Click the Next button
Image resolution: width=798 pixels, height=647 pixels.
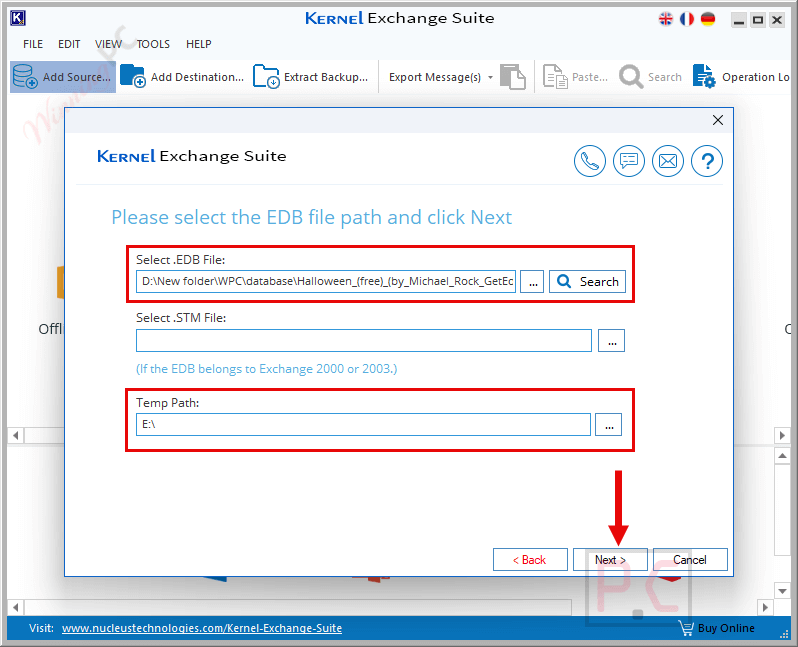[x=610, y=560]
